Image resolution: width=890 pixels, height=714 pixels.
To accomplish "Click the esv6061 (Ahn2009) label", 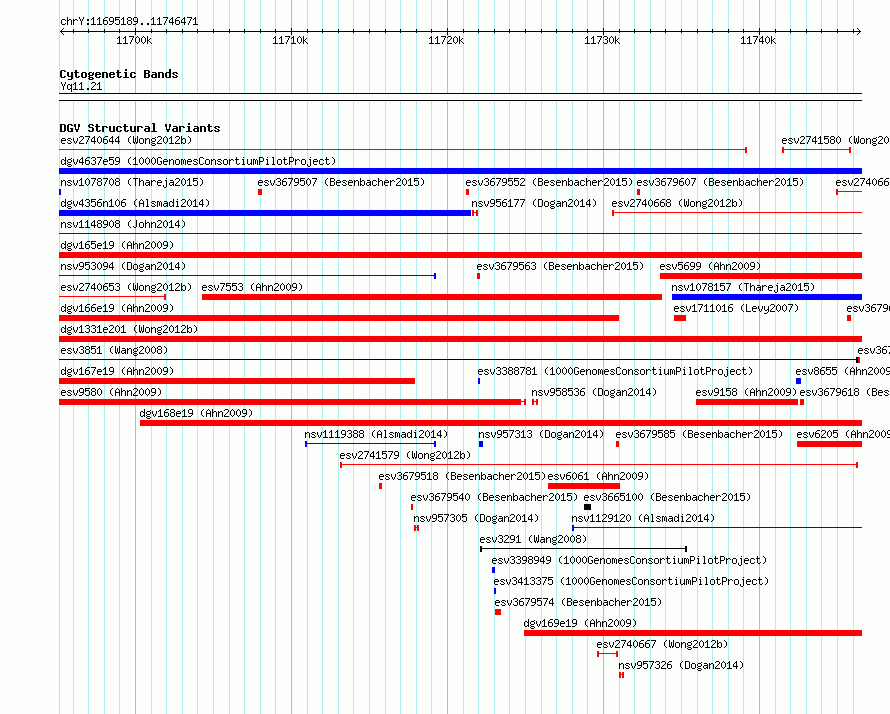I will pyautogui.click(x=598, y=476).
